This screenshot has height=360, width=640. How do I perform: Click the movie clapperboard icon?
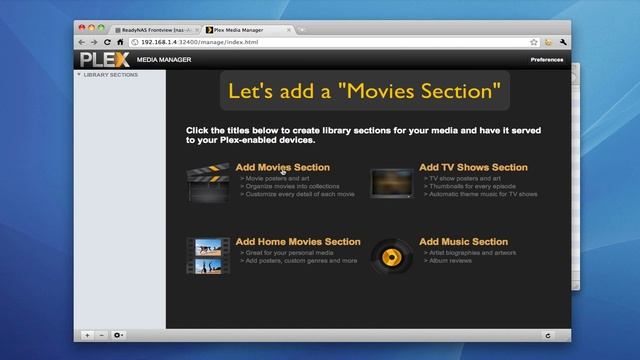coord(208,182)
